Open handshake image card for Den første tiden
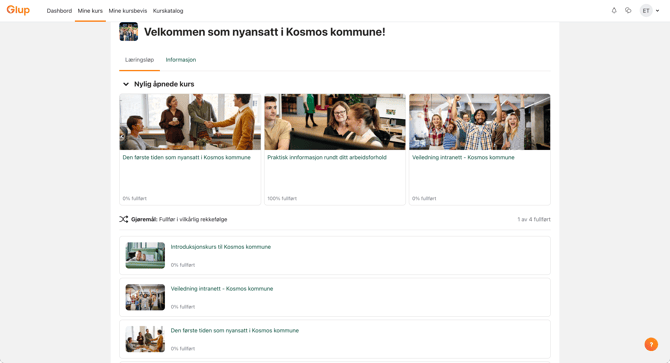670x363 pixels. 190,122
